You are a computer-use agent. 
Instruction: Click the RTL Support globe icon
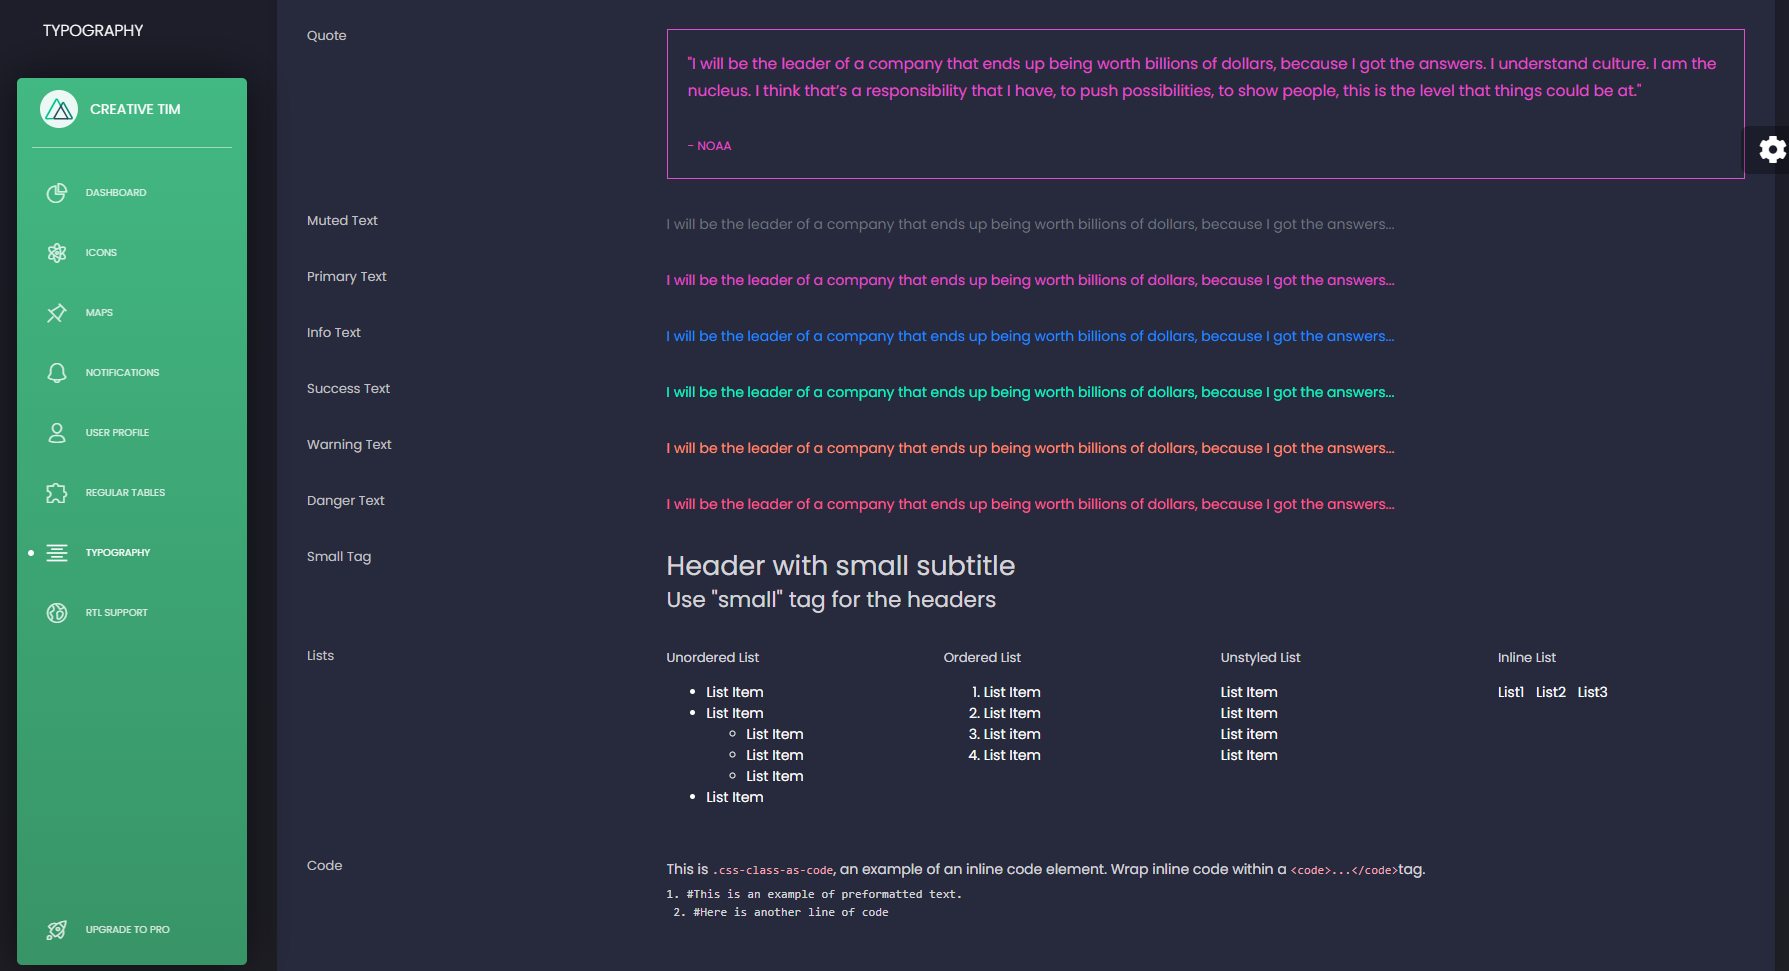(x=56, y=612)
